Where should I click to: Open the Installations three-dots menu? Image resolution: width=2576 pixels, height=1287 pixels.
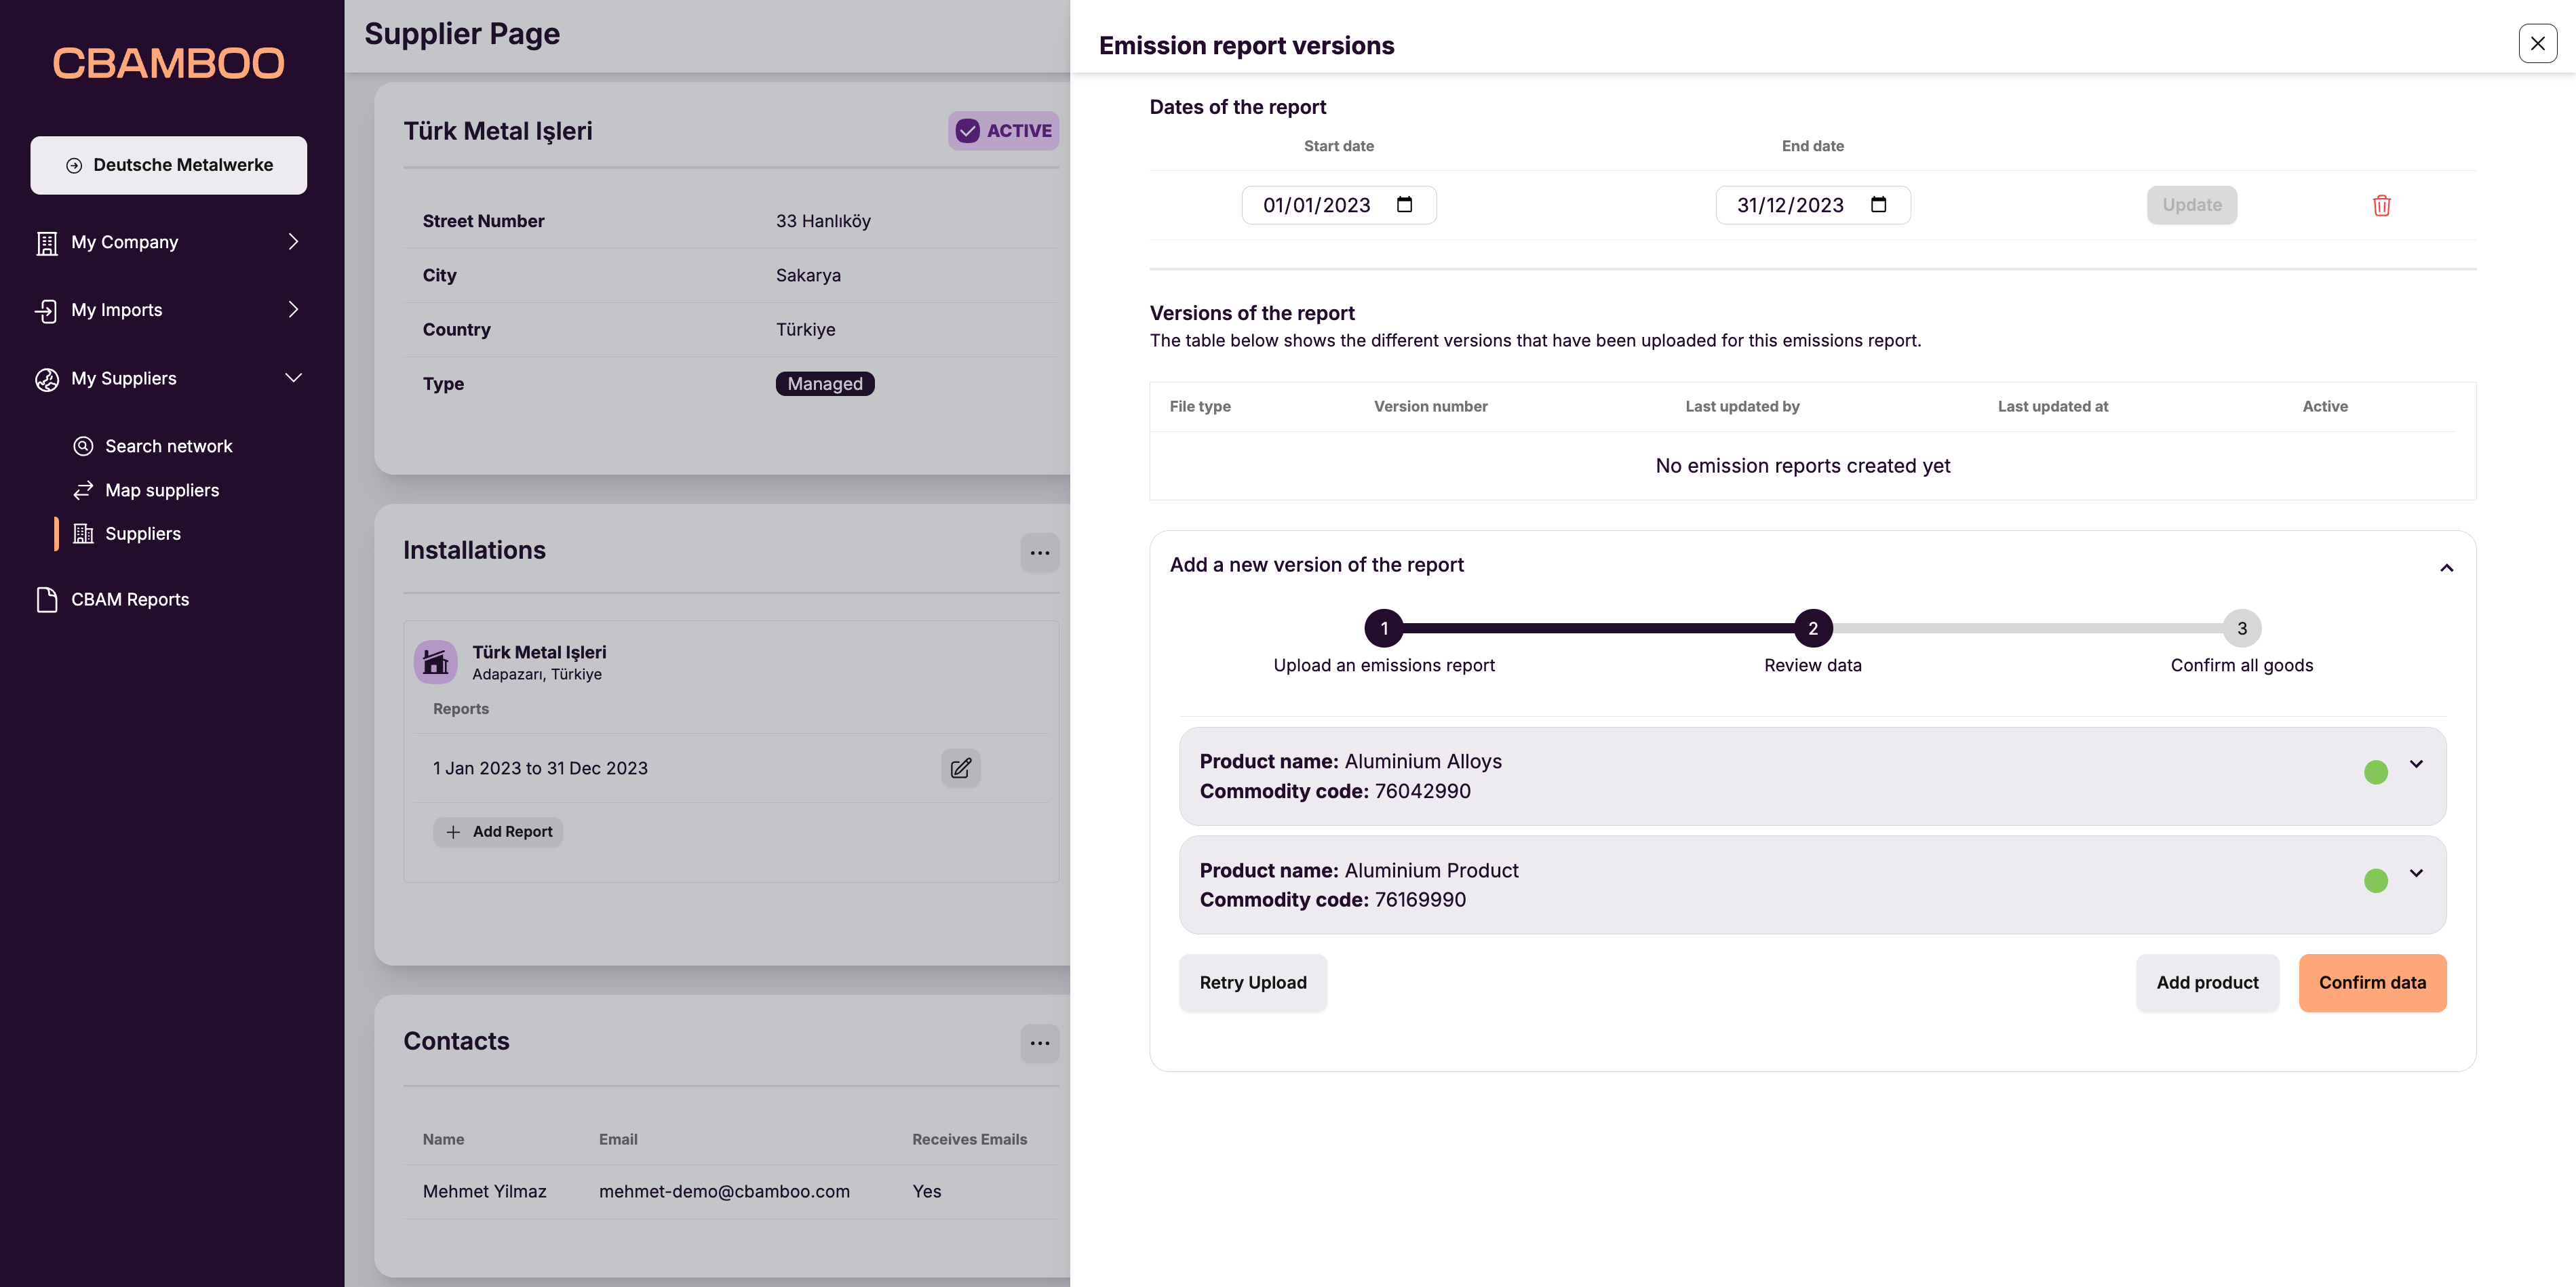click(1039, 552)
